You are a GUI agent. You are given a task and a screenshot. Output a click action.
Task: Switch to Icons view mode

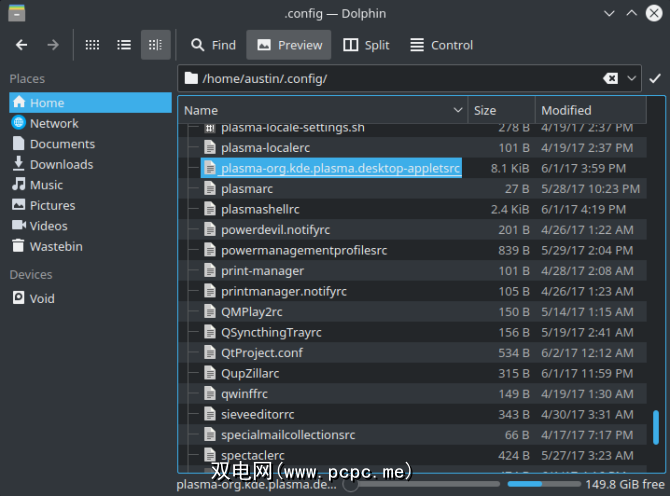[x=92, y=45]
